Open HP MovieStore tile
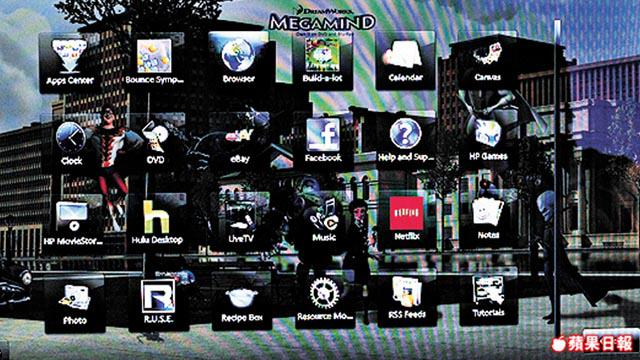The width and height of the screenshot is (640, 360). (x=73, y=224)
